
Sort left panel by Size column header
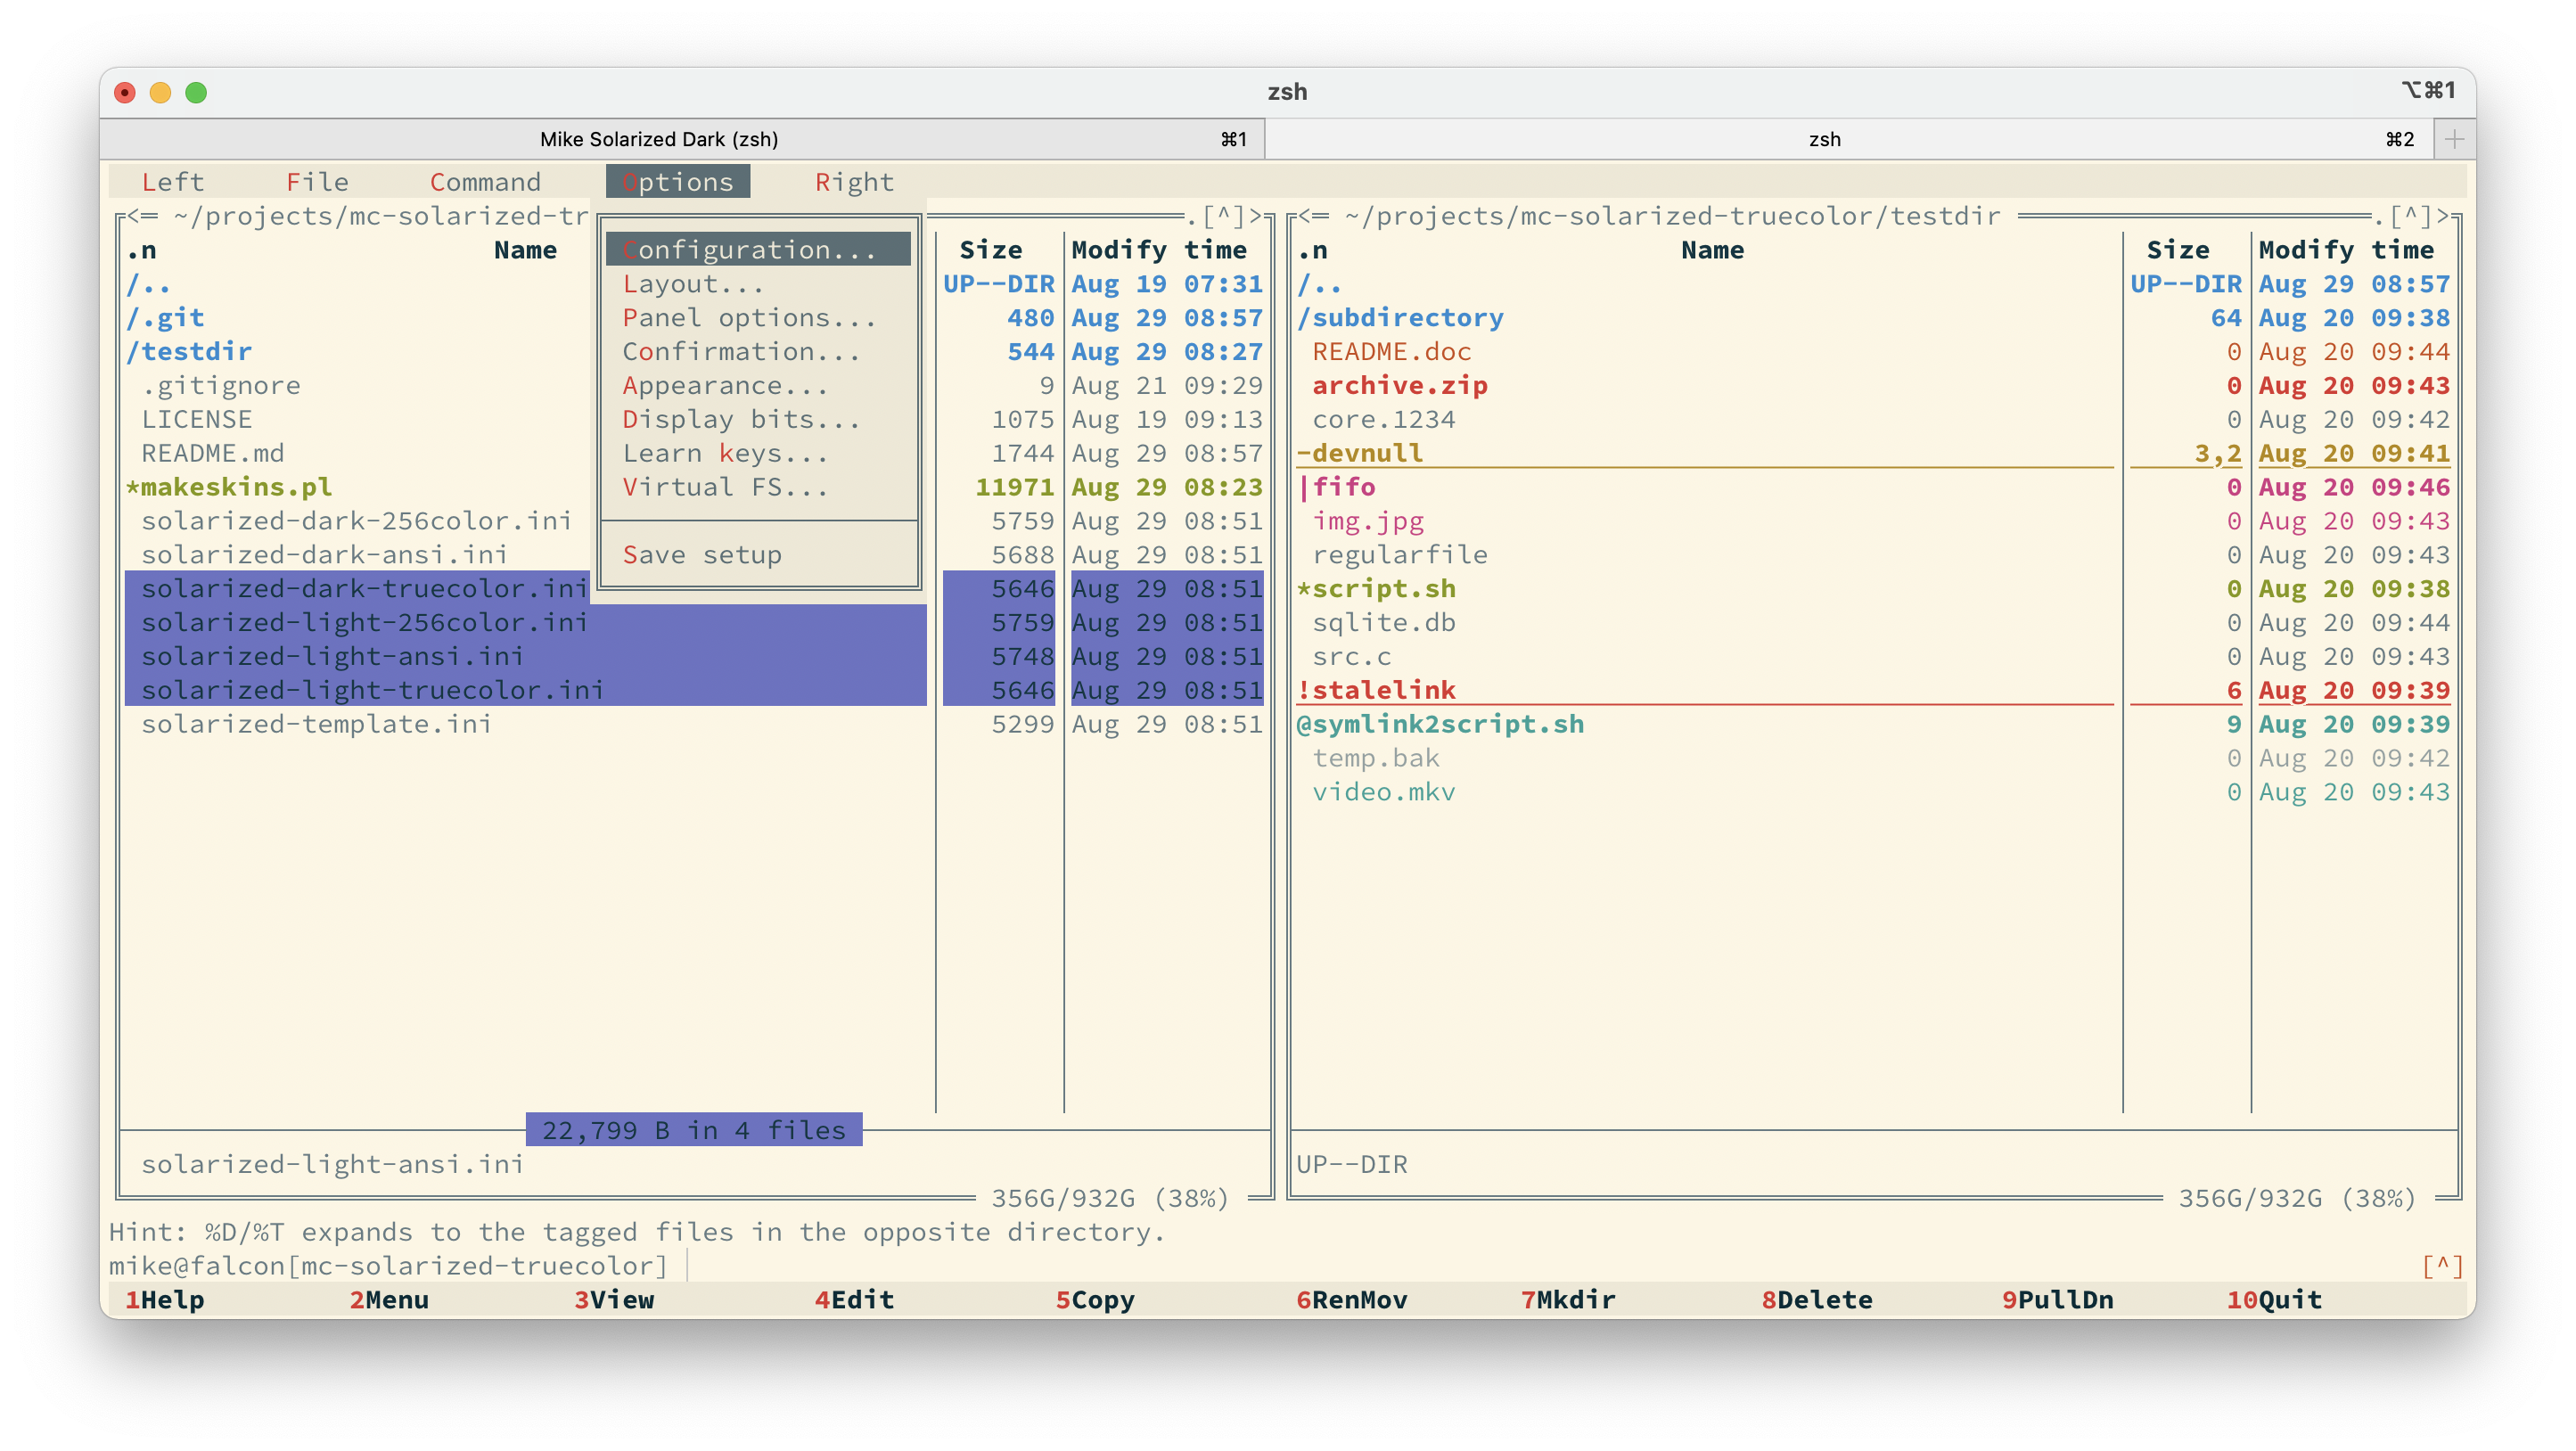tap(991, 250)
